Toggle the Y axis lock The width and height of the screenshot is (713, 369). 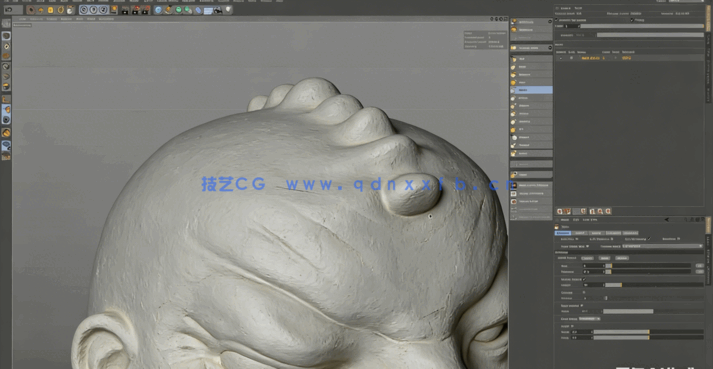click(94, 10)
